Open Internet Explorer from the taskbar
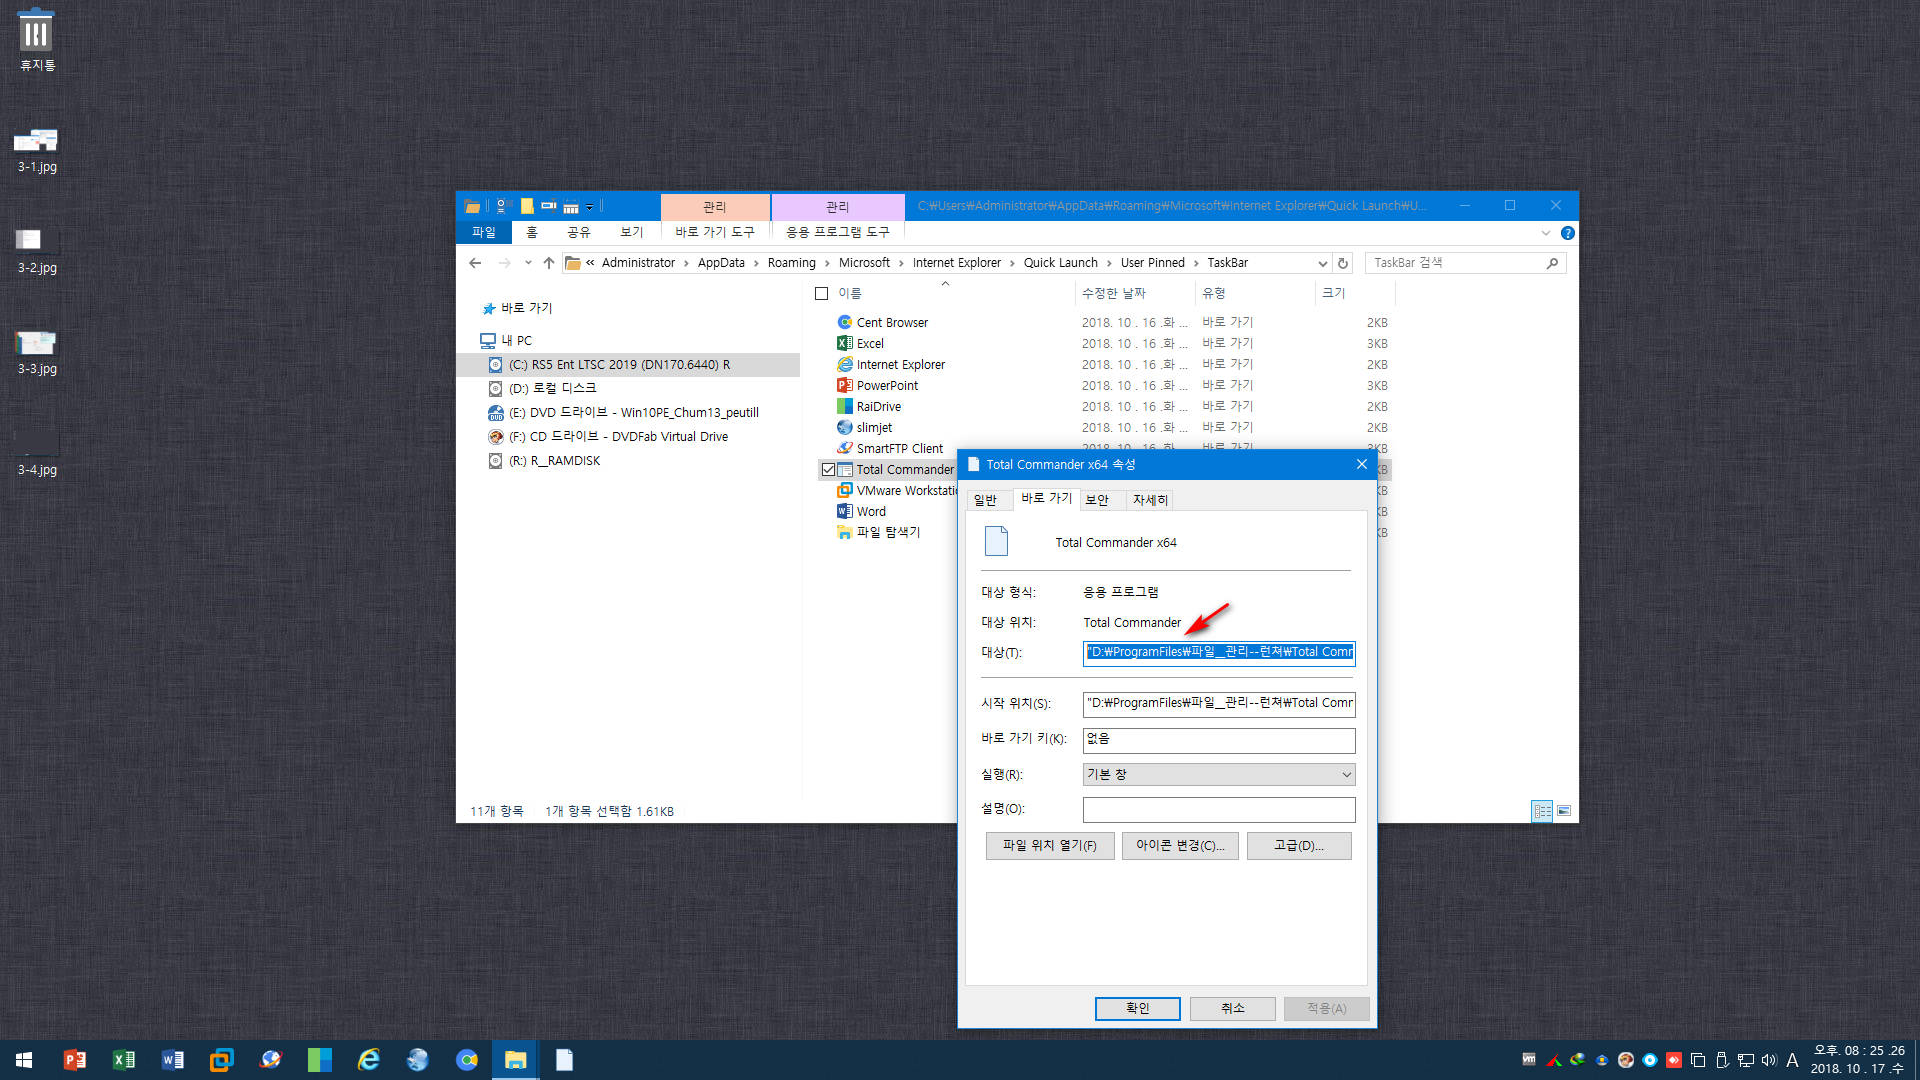This screenshot has height=1080, width=1920. (x=368, y=1060)
